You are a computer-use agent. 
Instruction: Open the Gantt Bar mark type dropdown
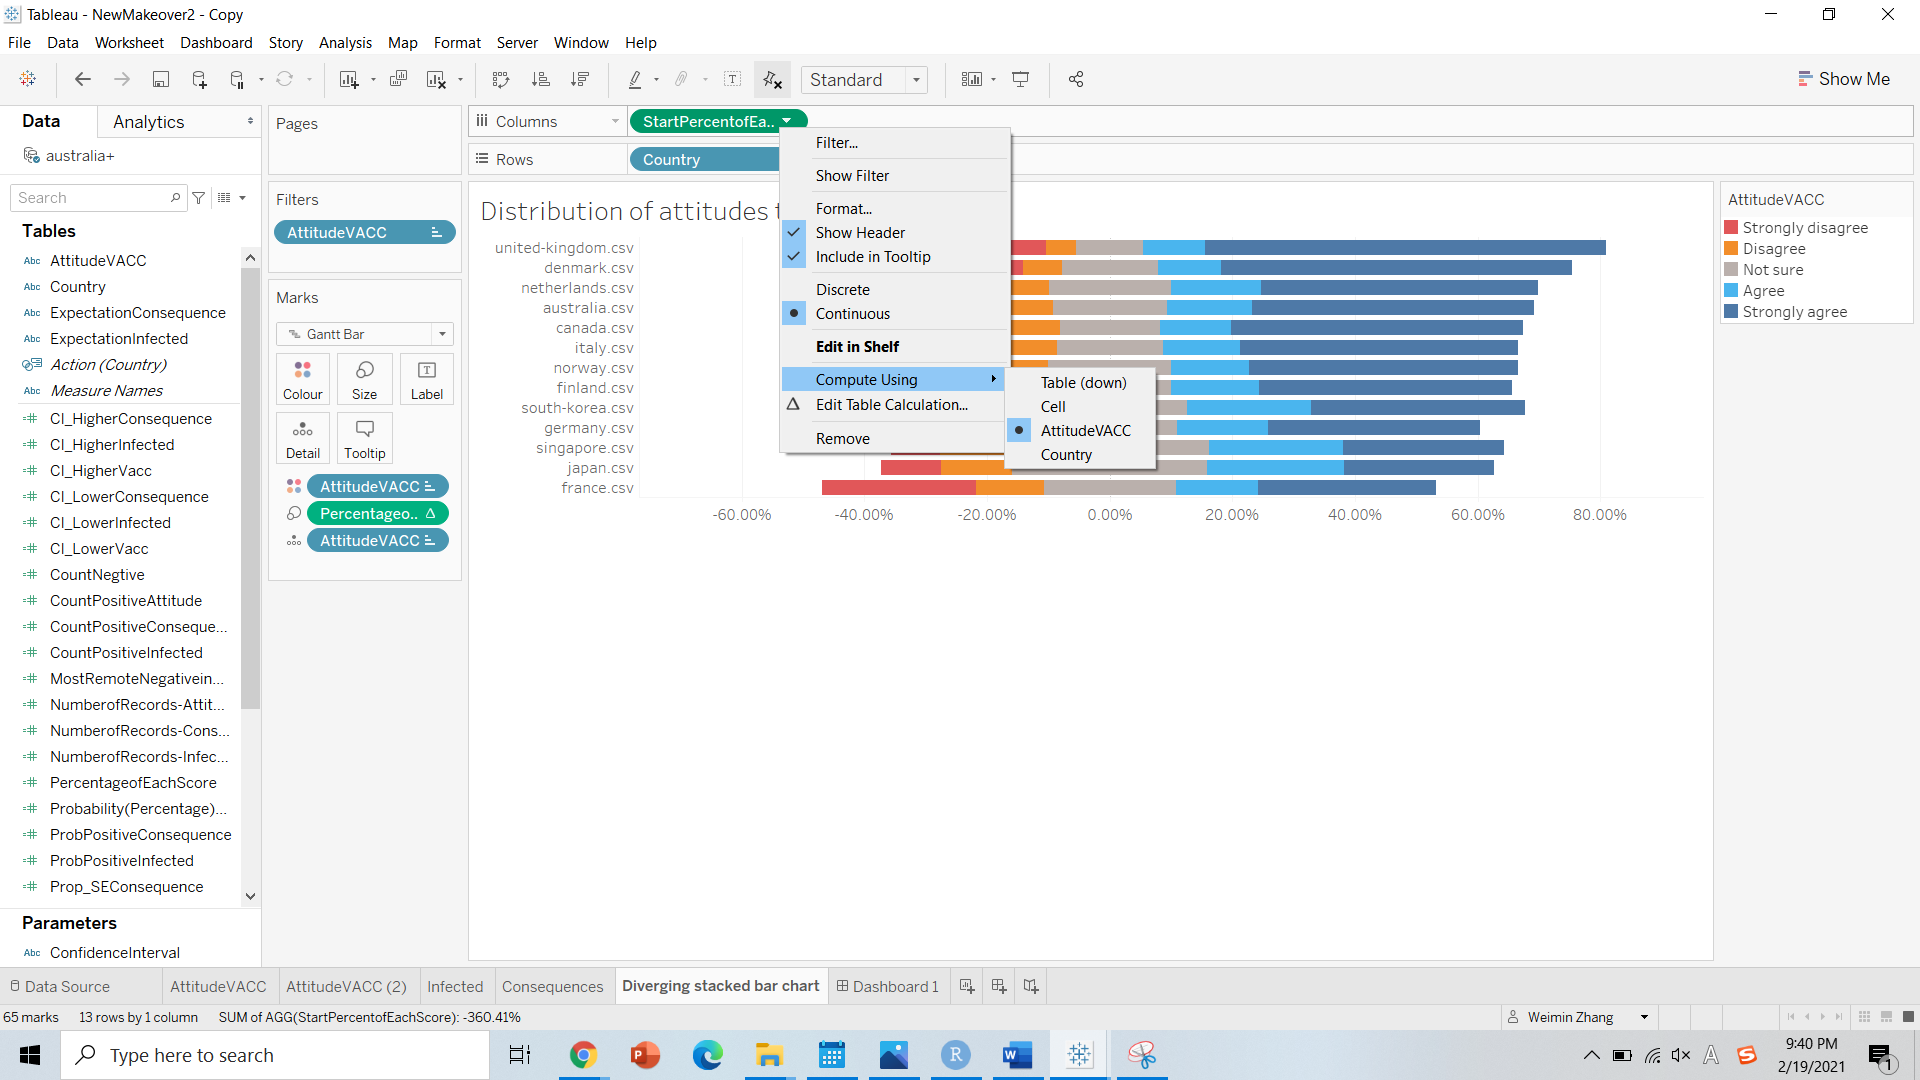[442, 334]
